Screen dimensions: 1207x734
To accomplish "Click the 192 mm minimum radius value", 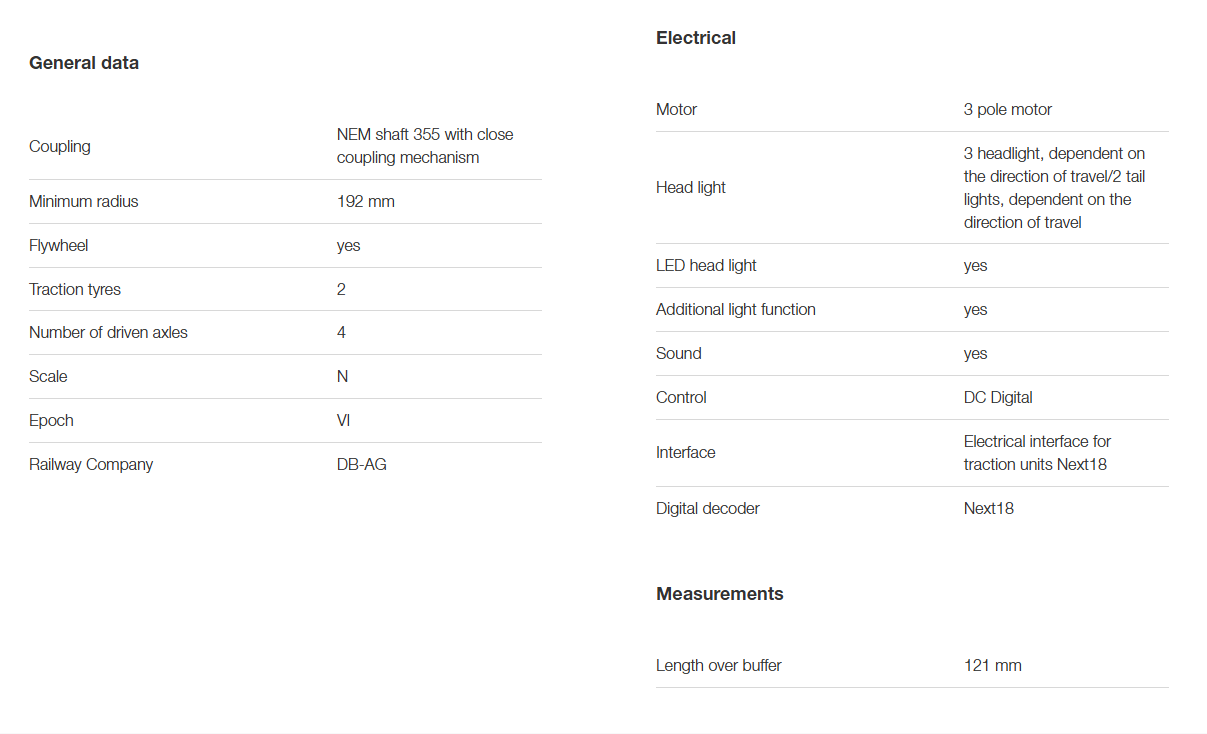I will click(366, 202).
